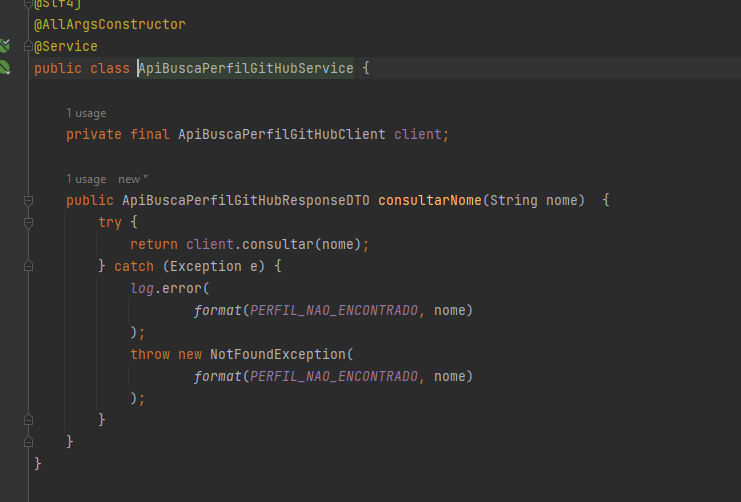
Task: Click the 'catch' keyword
Action: (x=134, y=266)
